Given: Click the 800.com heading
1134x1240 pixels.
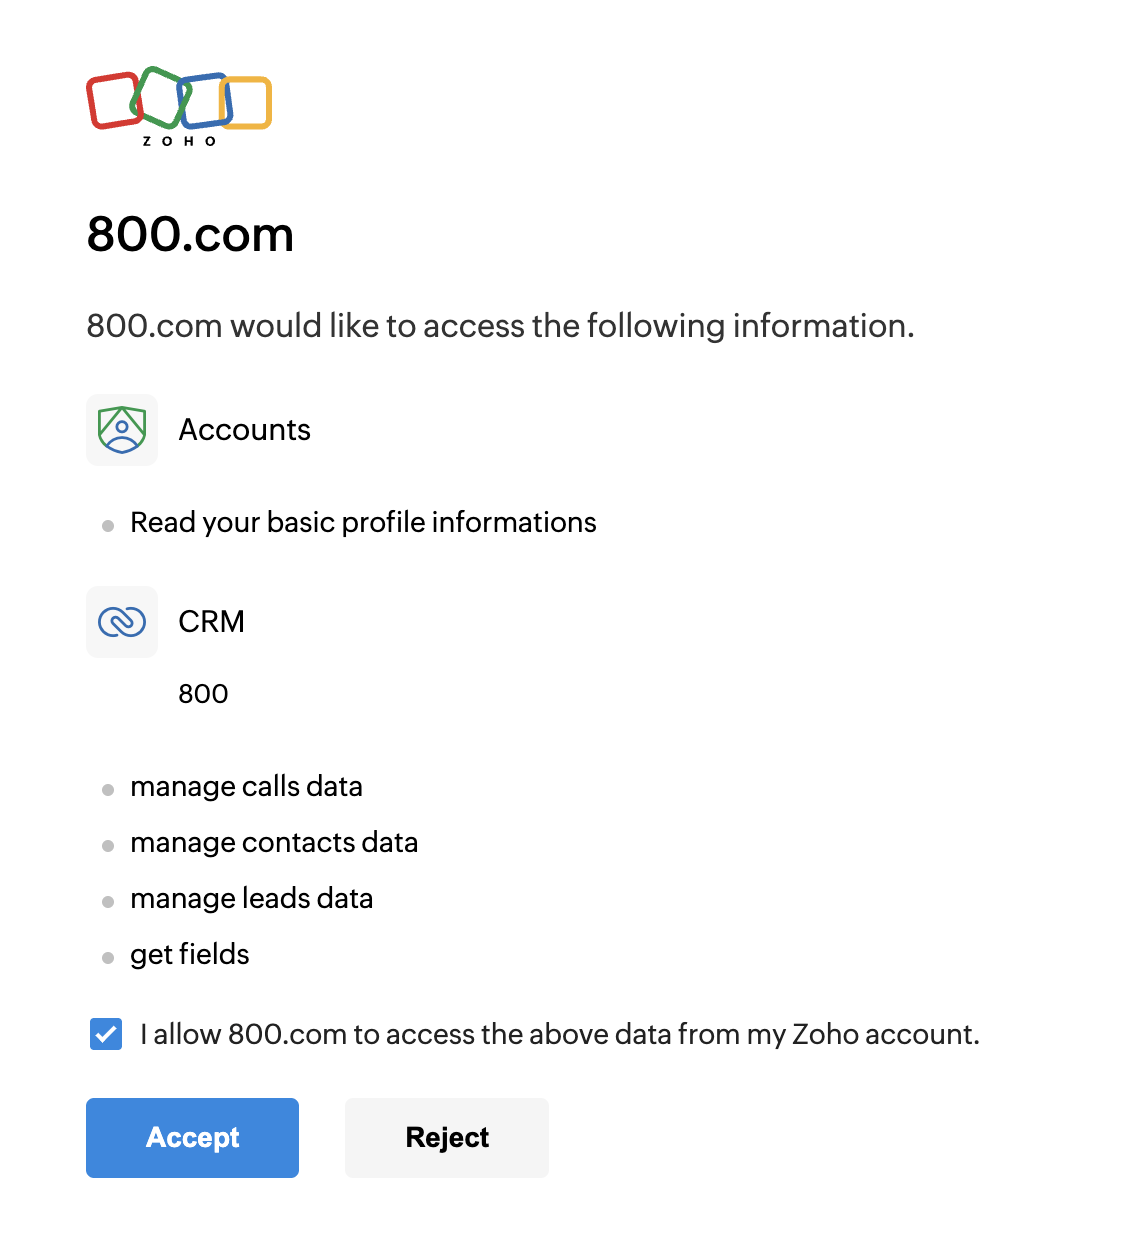Looking at the screenshot, I should pos(190,234).
